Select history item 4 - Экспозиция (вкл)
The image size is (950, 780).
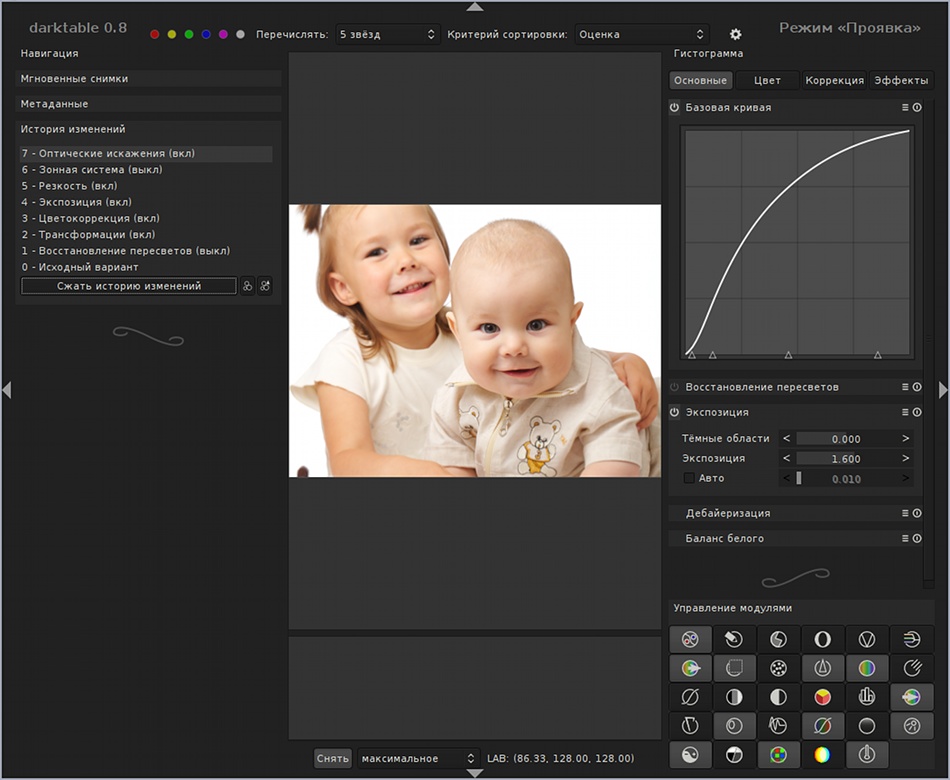click(145, 202)
